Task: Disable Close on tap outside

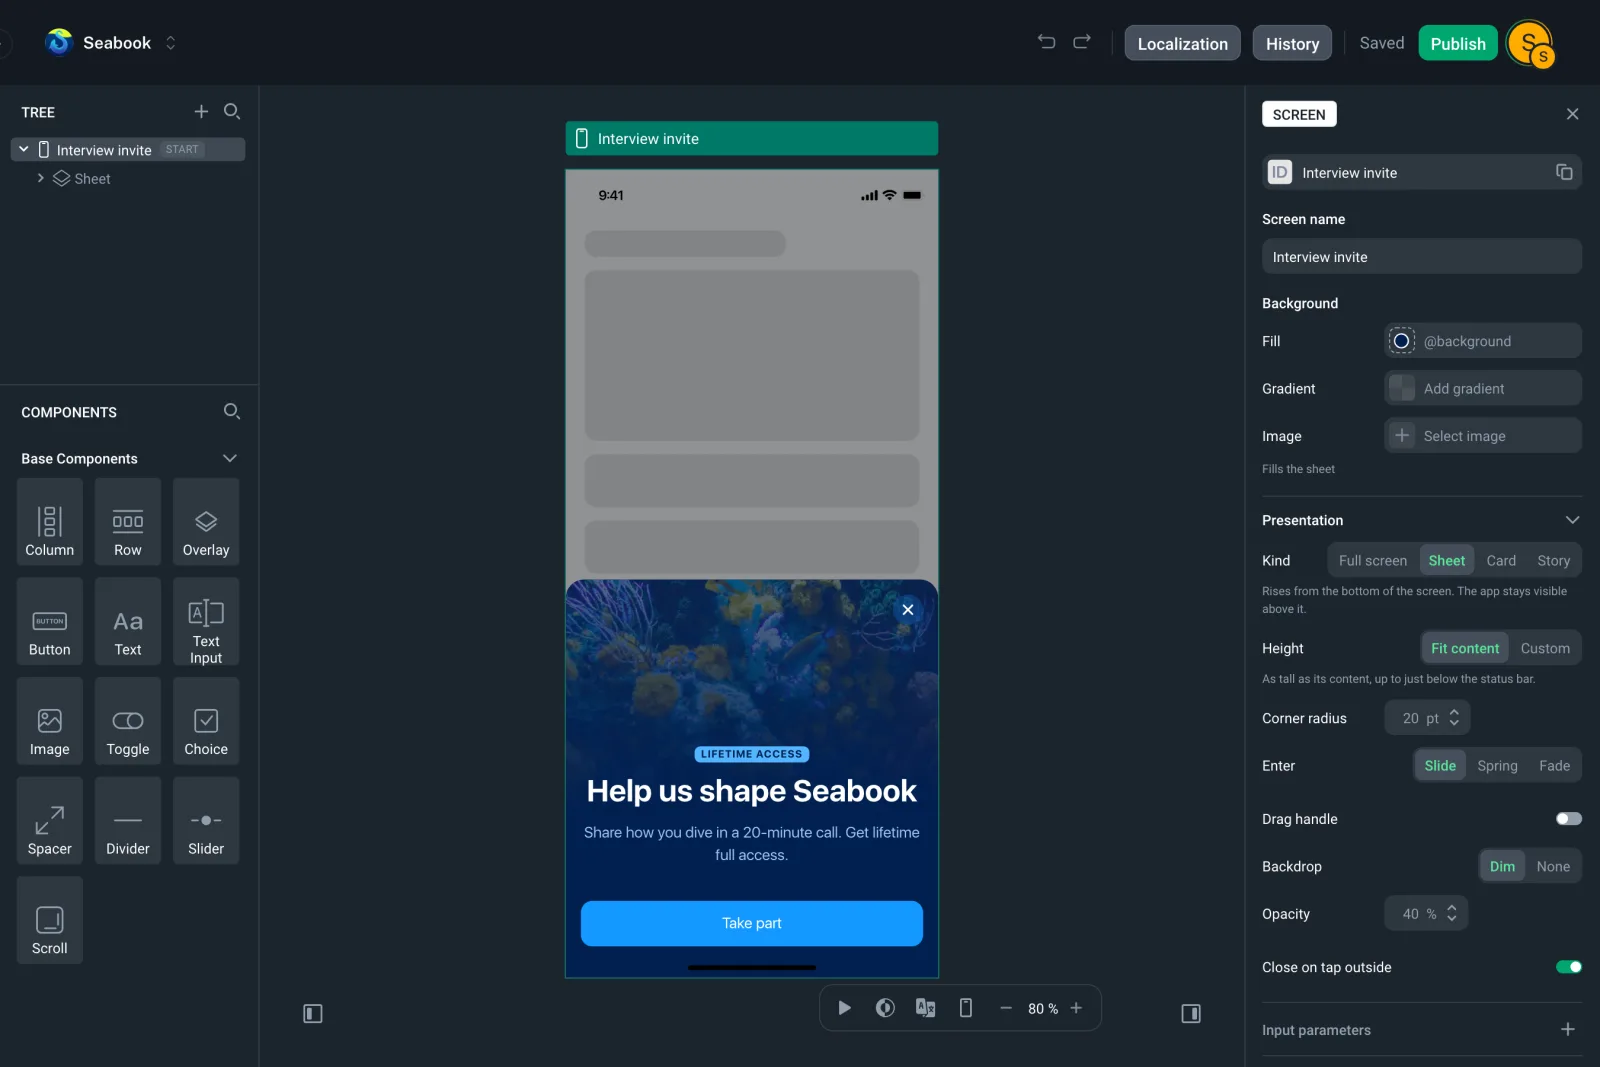Action: point(1568,967)
